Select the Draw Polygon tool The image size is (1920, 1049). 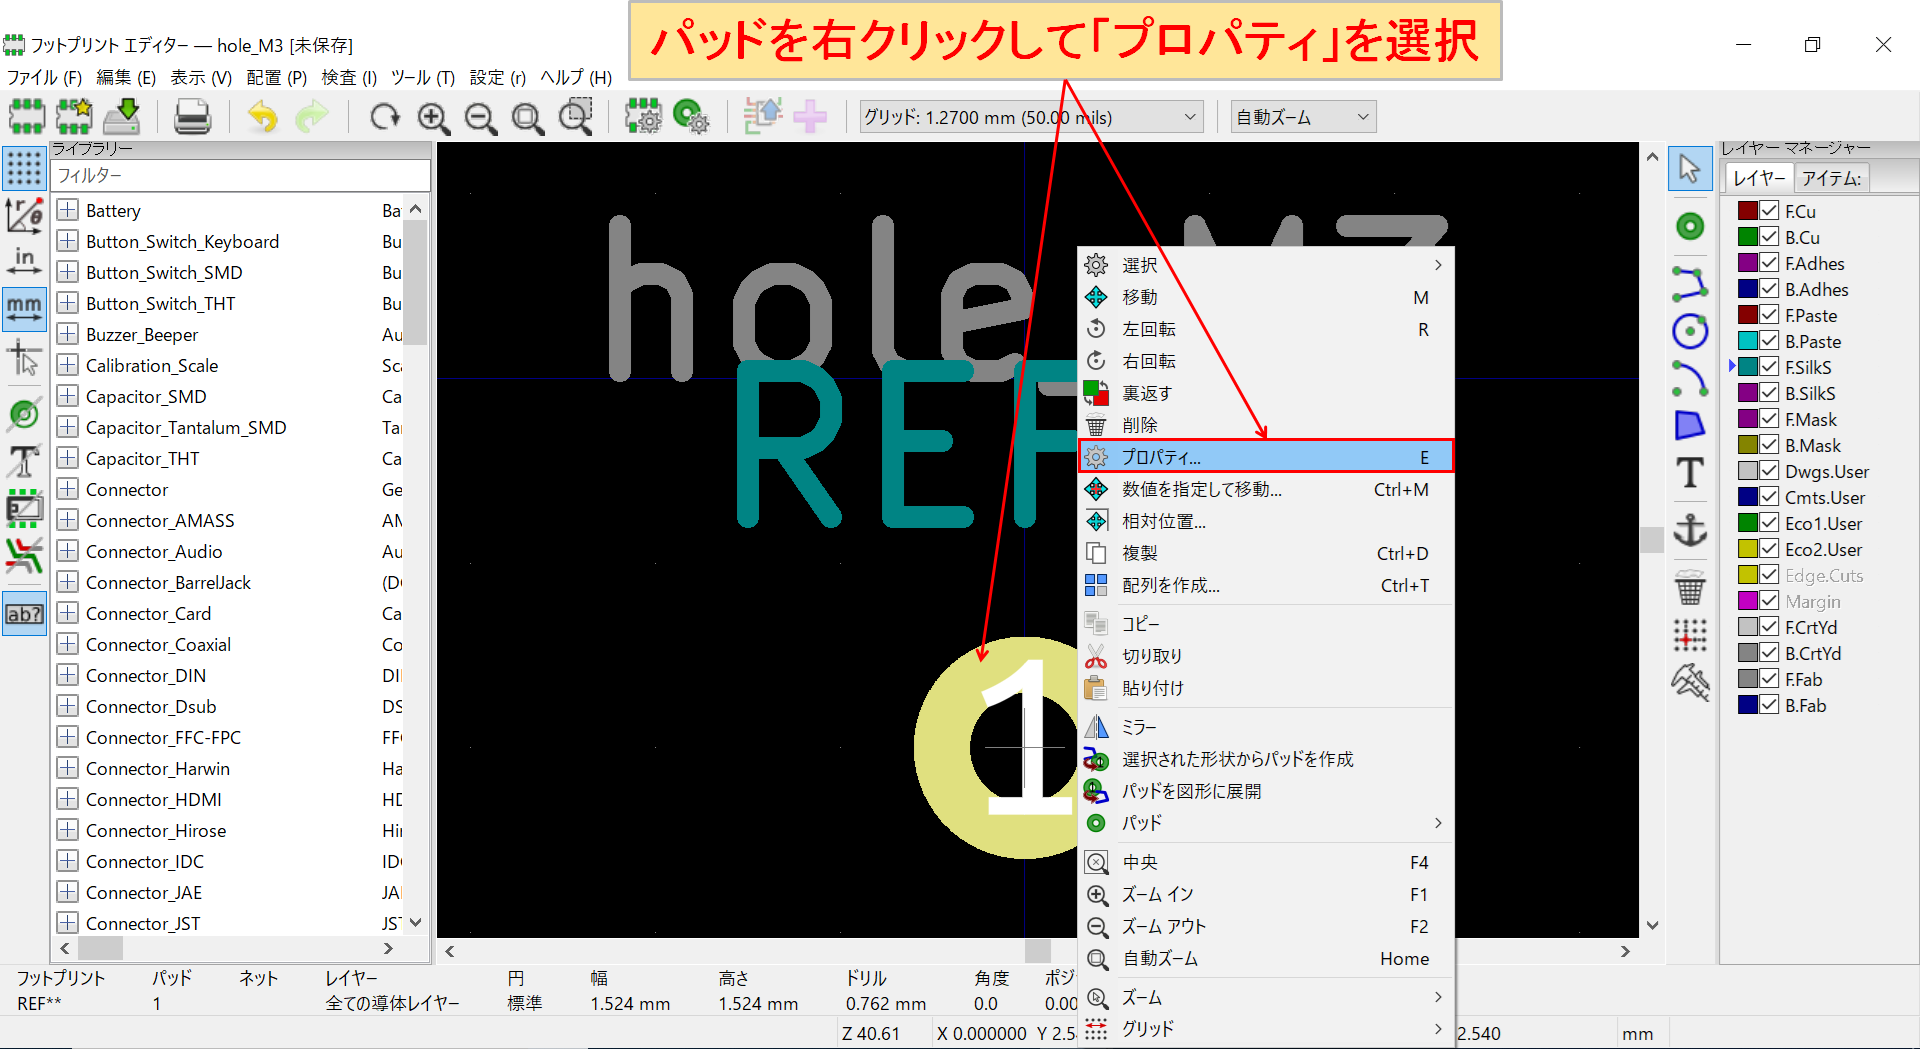[1690, 425]
